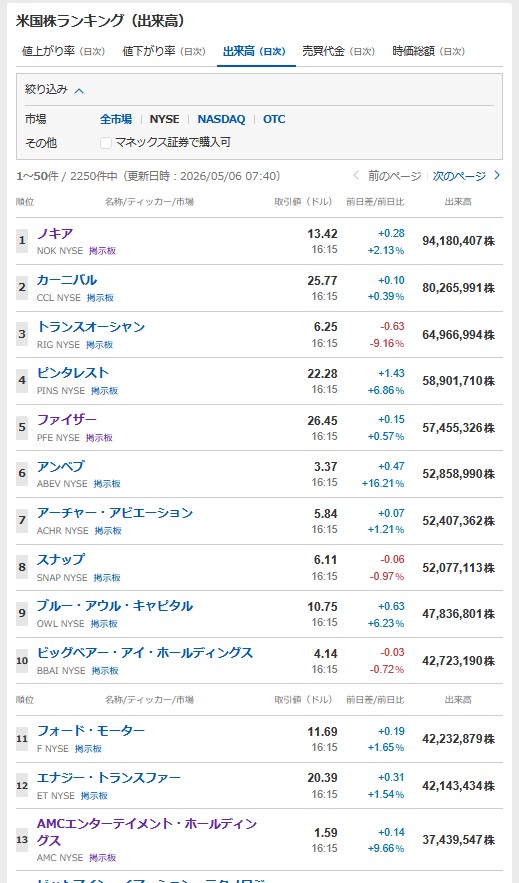Open 時価総額 ranking tab

pos(428,51)
